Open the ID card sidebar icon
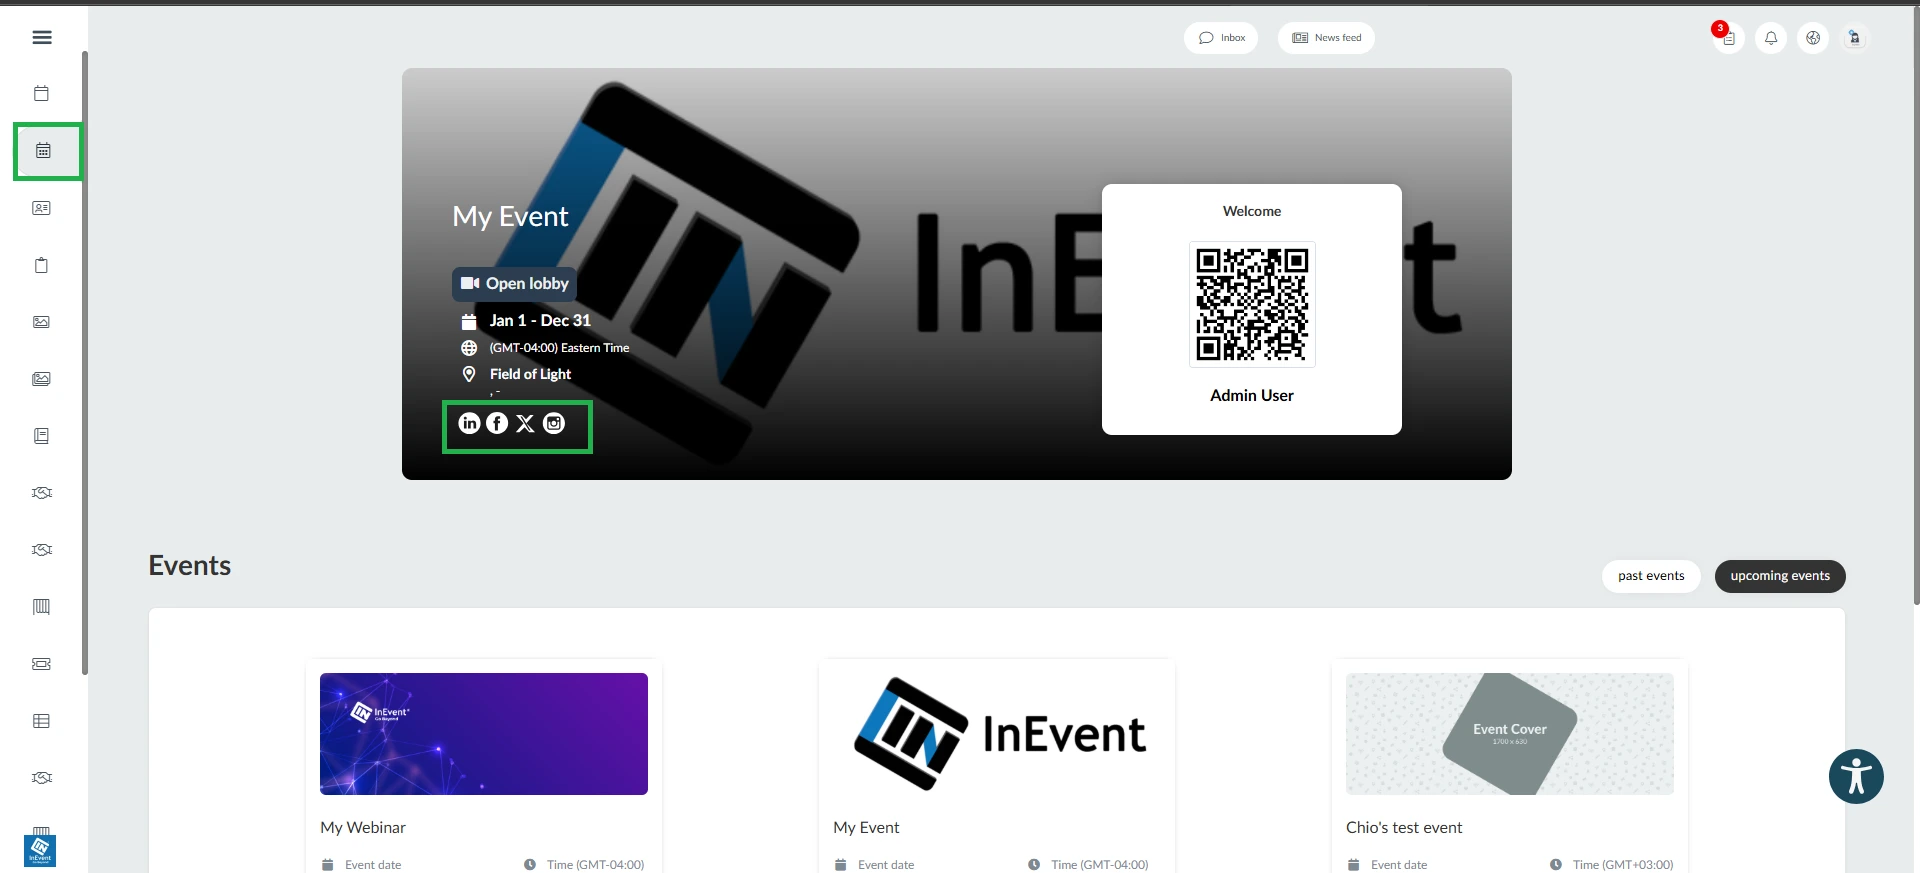 [41, 208]
